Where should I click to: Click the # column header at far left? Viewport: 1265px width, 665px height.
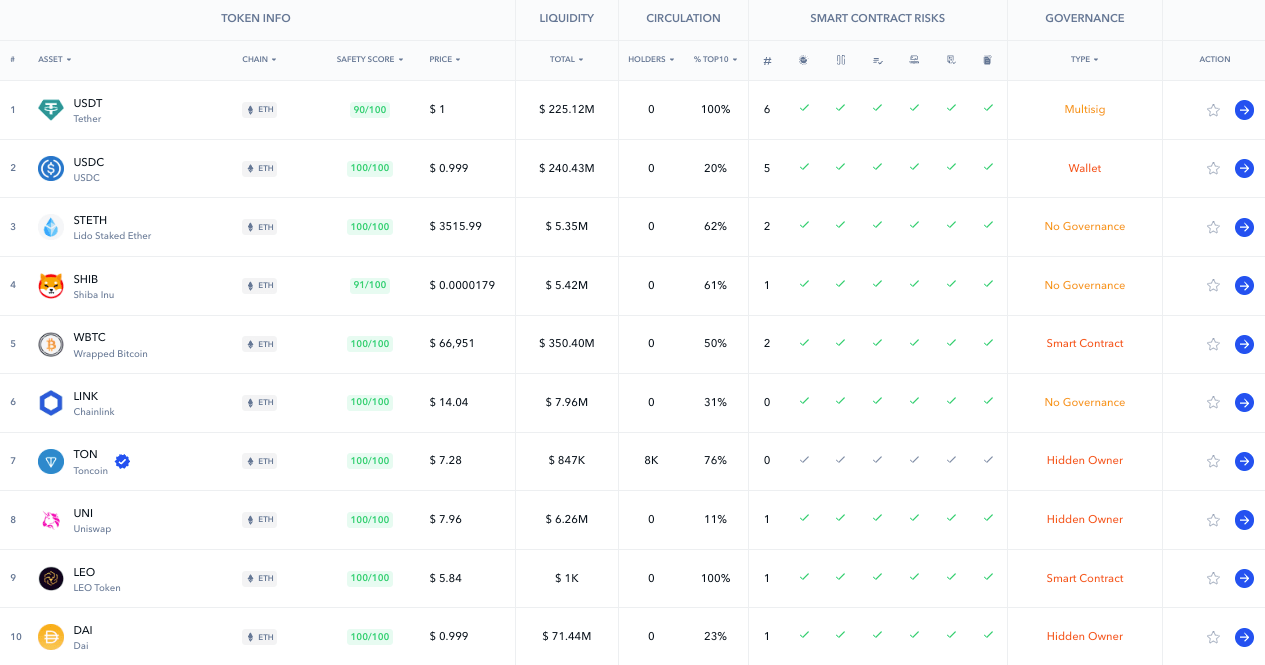[12, 60]
